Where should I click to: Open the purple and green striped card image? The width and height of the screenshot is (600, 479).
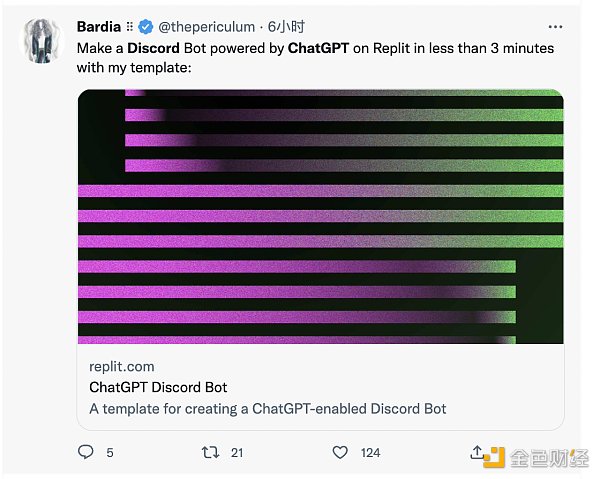pos(321,216)
